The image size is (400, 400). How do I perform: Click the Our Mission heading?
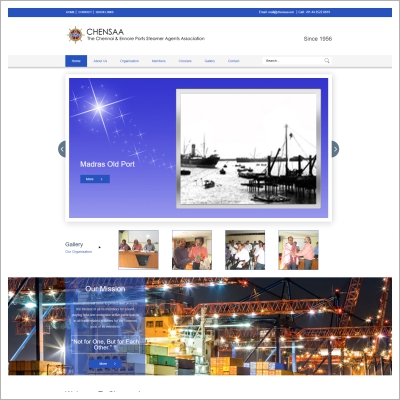tap(105, 289)
